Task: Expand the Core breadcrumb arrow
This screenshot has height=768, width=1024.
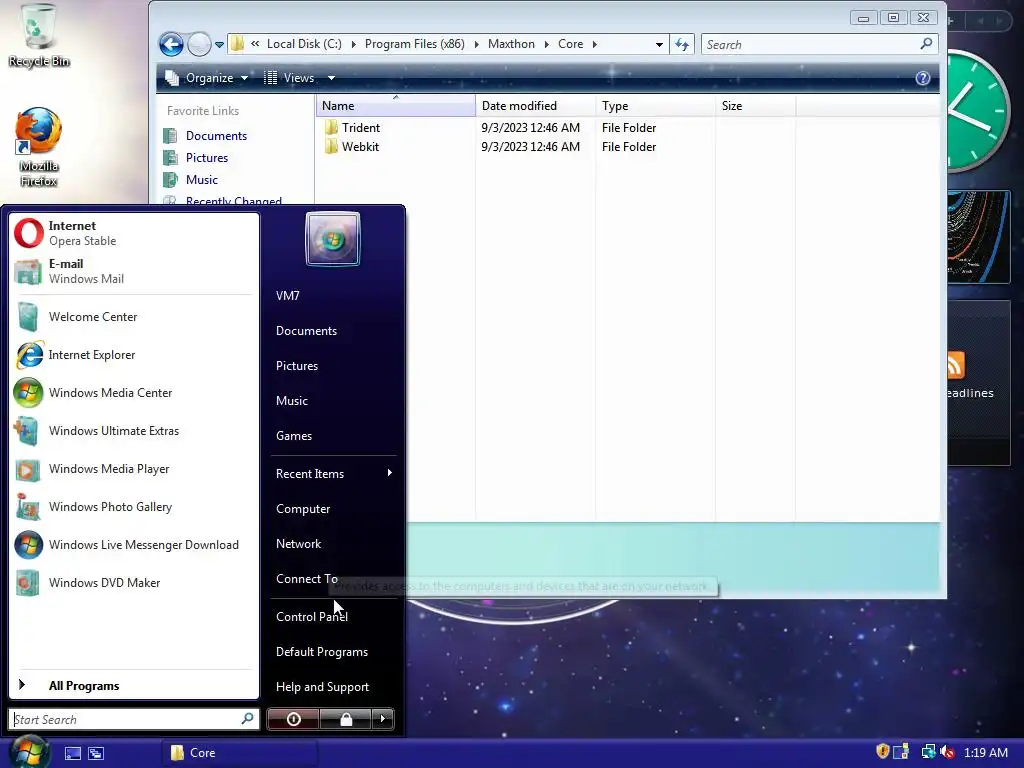Action: point(595,44)
